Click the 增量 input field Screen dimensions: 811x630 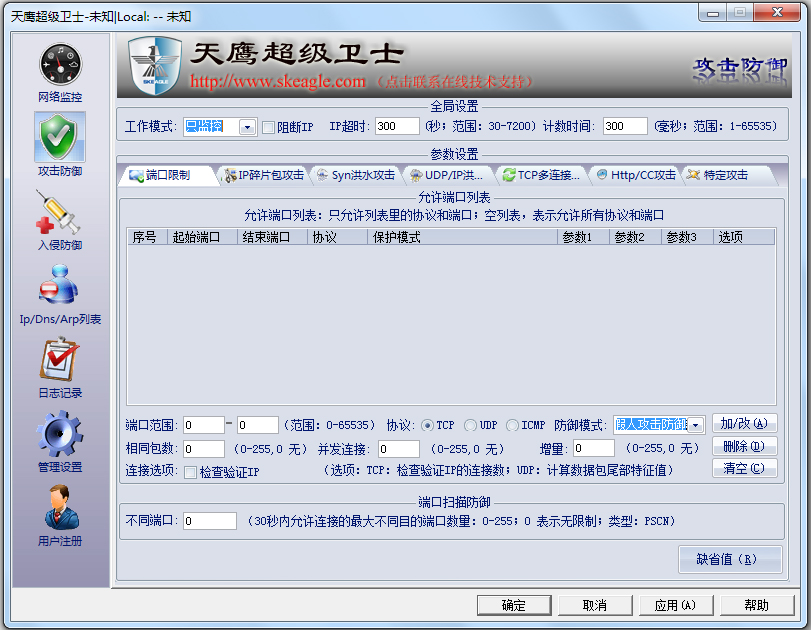(594, 448)
